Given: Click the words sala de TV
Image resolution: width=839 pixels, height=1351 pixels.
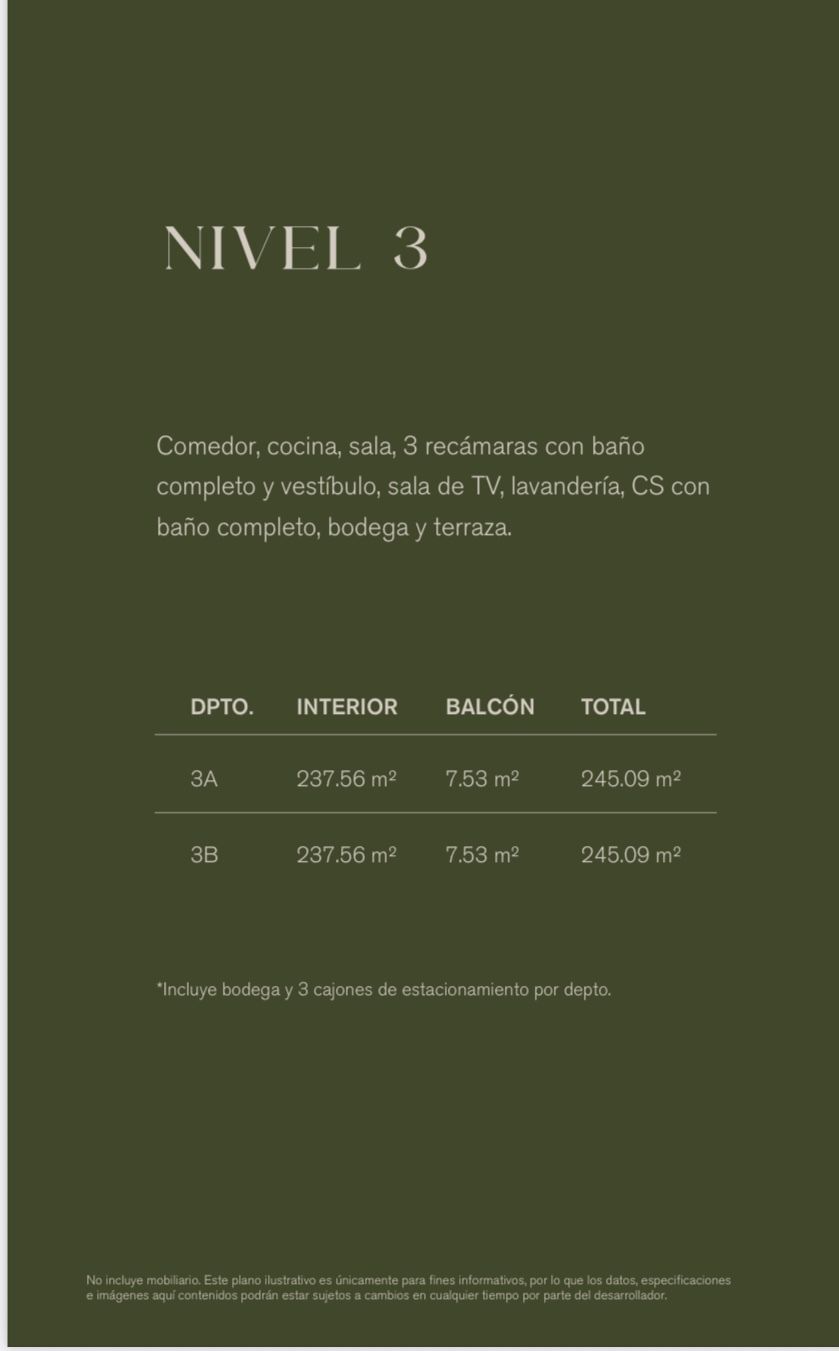Looking at the screenshot, I should coord(448,487).
